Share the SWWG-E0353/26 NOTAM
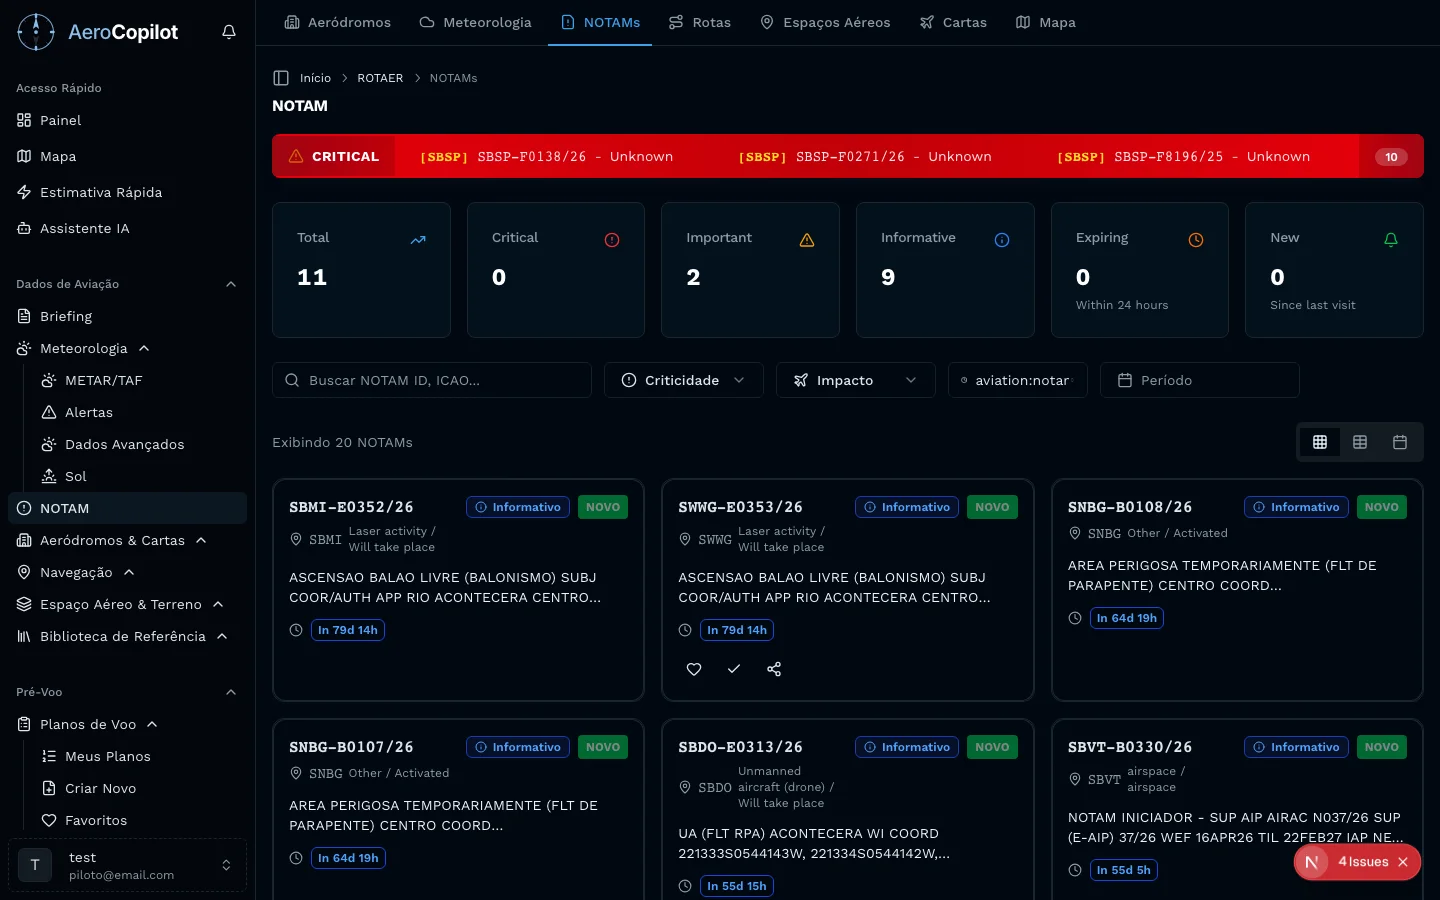Image resolution: width=1440 pixels, height=900 pixels. [x=774, y=669]
